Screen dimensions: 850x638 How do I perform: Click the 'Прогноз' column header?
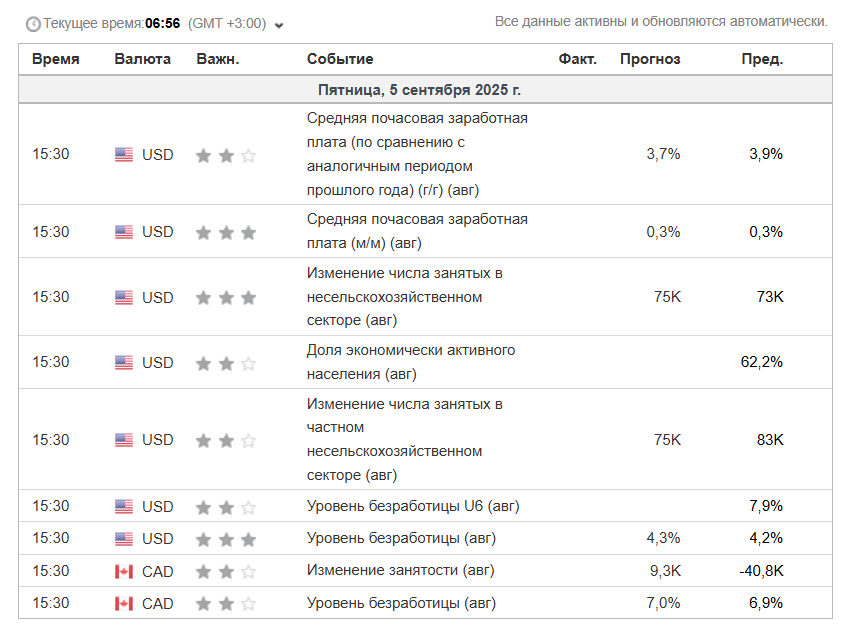pos(650,59)
